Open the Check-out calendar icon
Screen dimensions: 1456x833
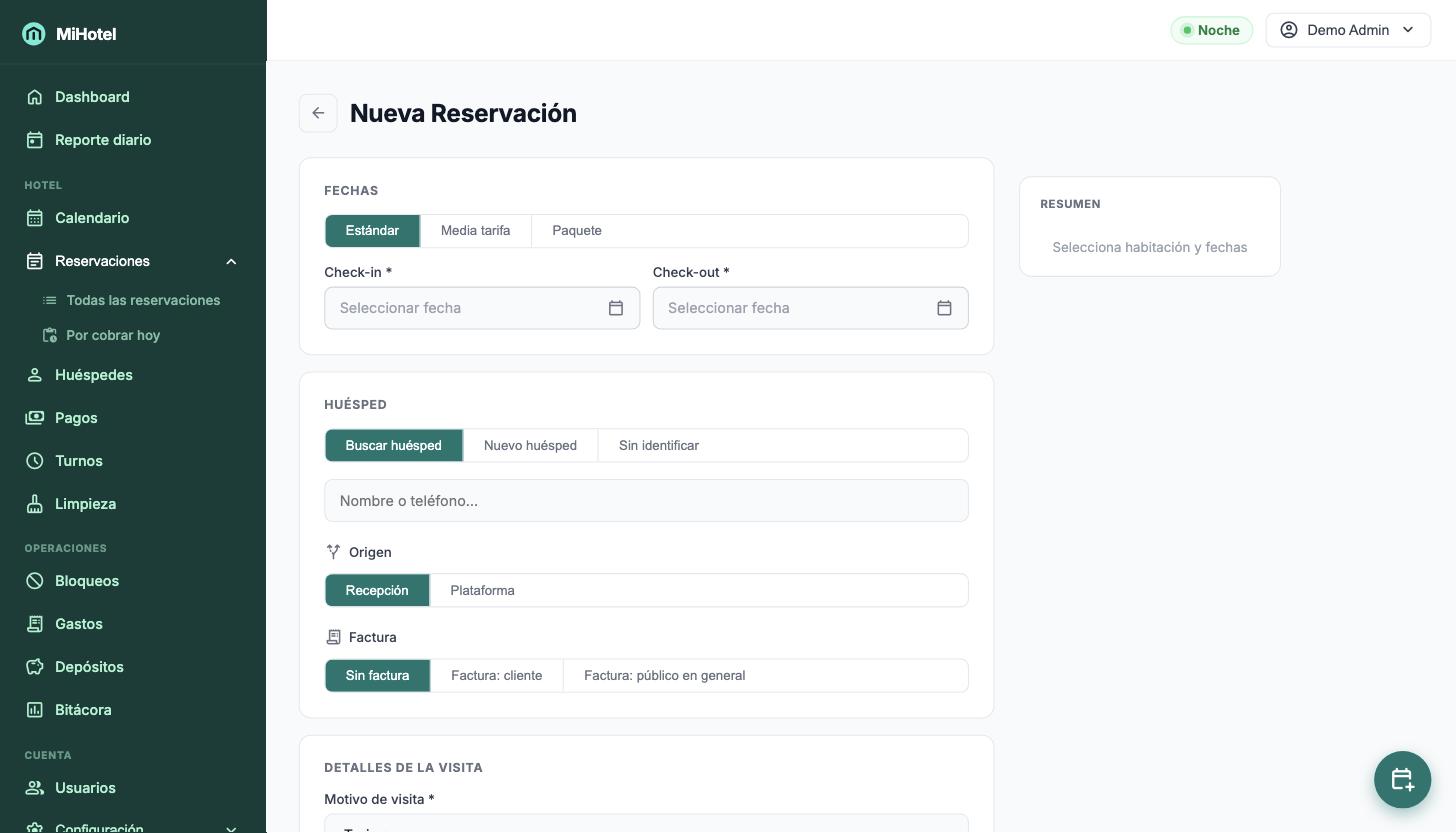(944, 308)
